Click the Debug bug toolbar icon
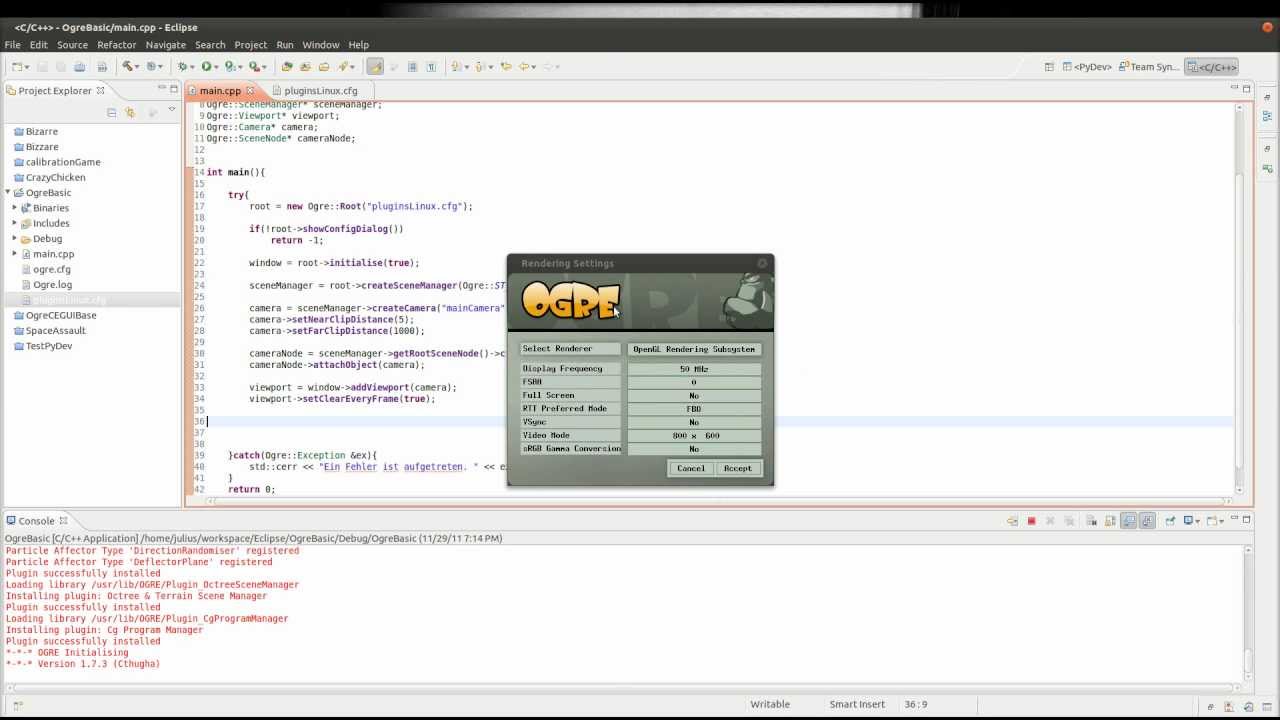Image resolution: width=1280 pixels, height=720 pixels. click(183, 66)
